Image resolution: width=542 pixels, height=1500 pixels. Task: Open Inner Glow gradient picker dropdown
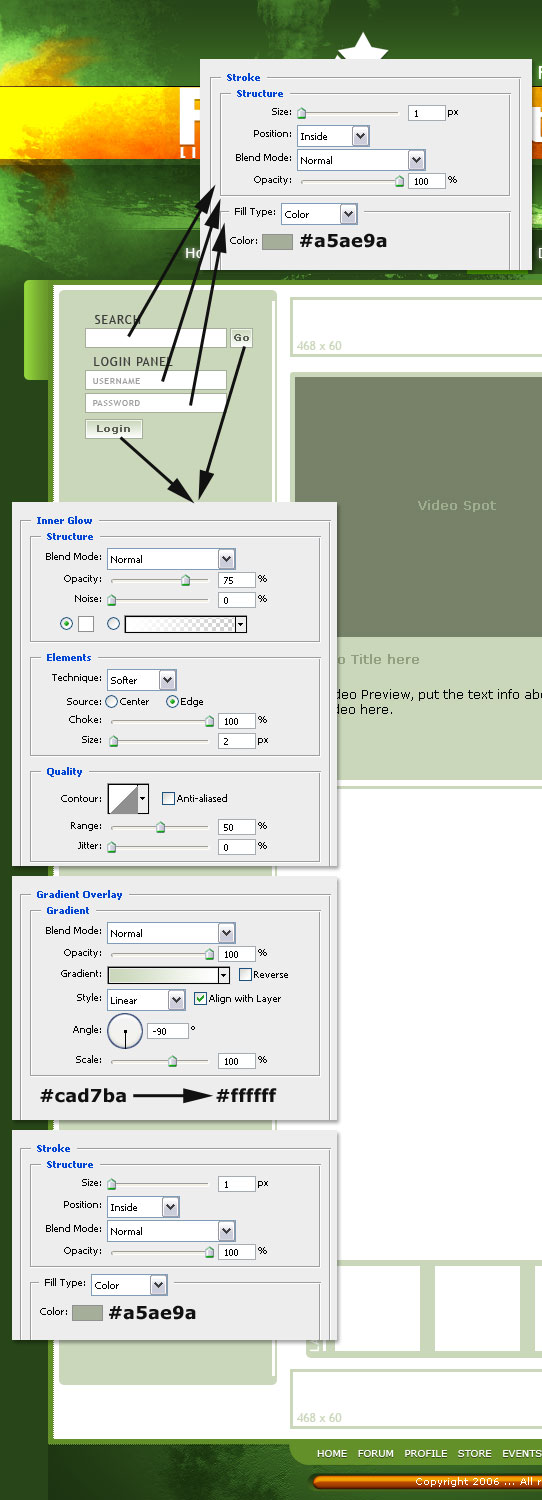(240, 624)
